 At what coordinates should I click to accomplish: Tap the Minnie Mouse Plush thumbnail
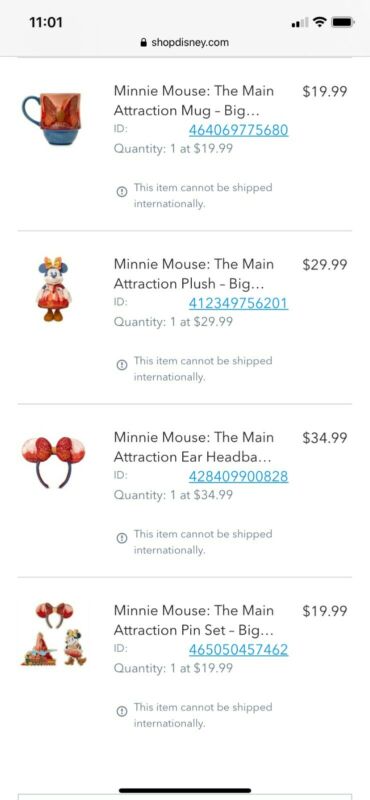coord(54,289)
